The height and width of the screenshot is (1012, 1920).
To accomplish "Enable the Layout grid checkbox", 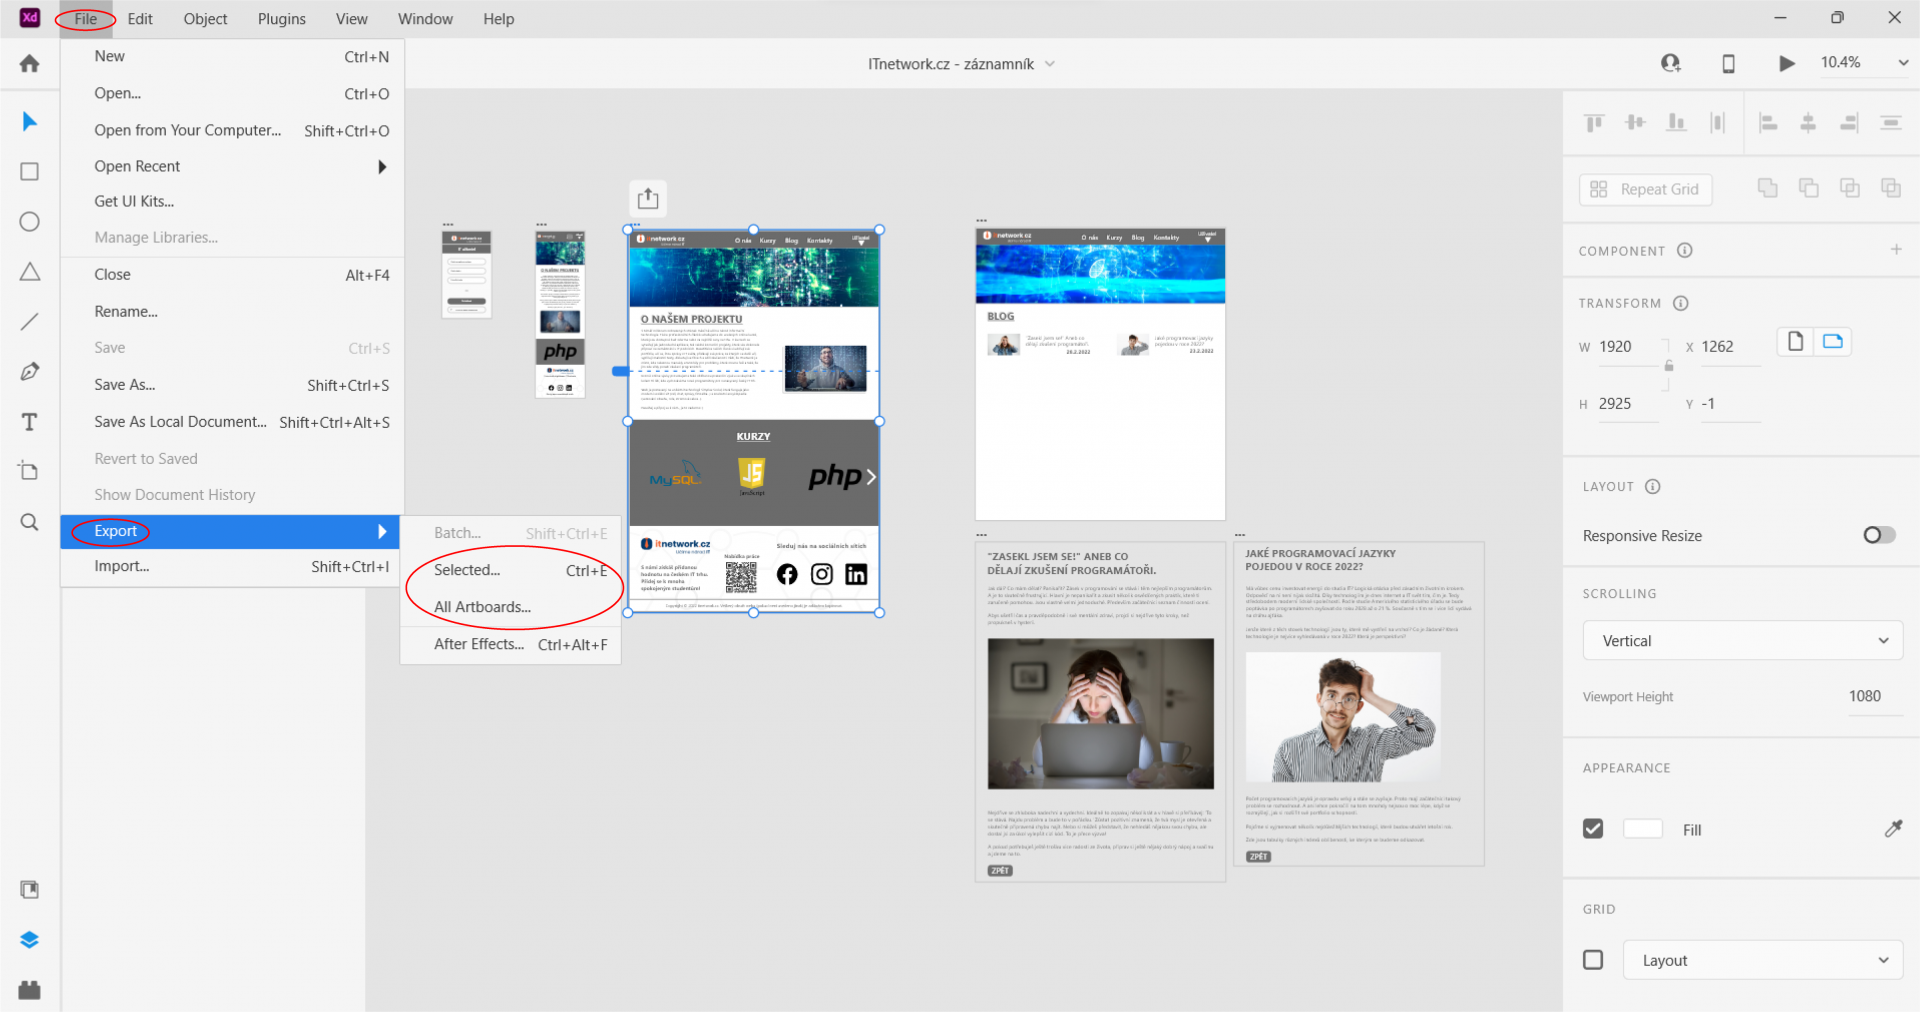I will [x=1593, y=959].
